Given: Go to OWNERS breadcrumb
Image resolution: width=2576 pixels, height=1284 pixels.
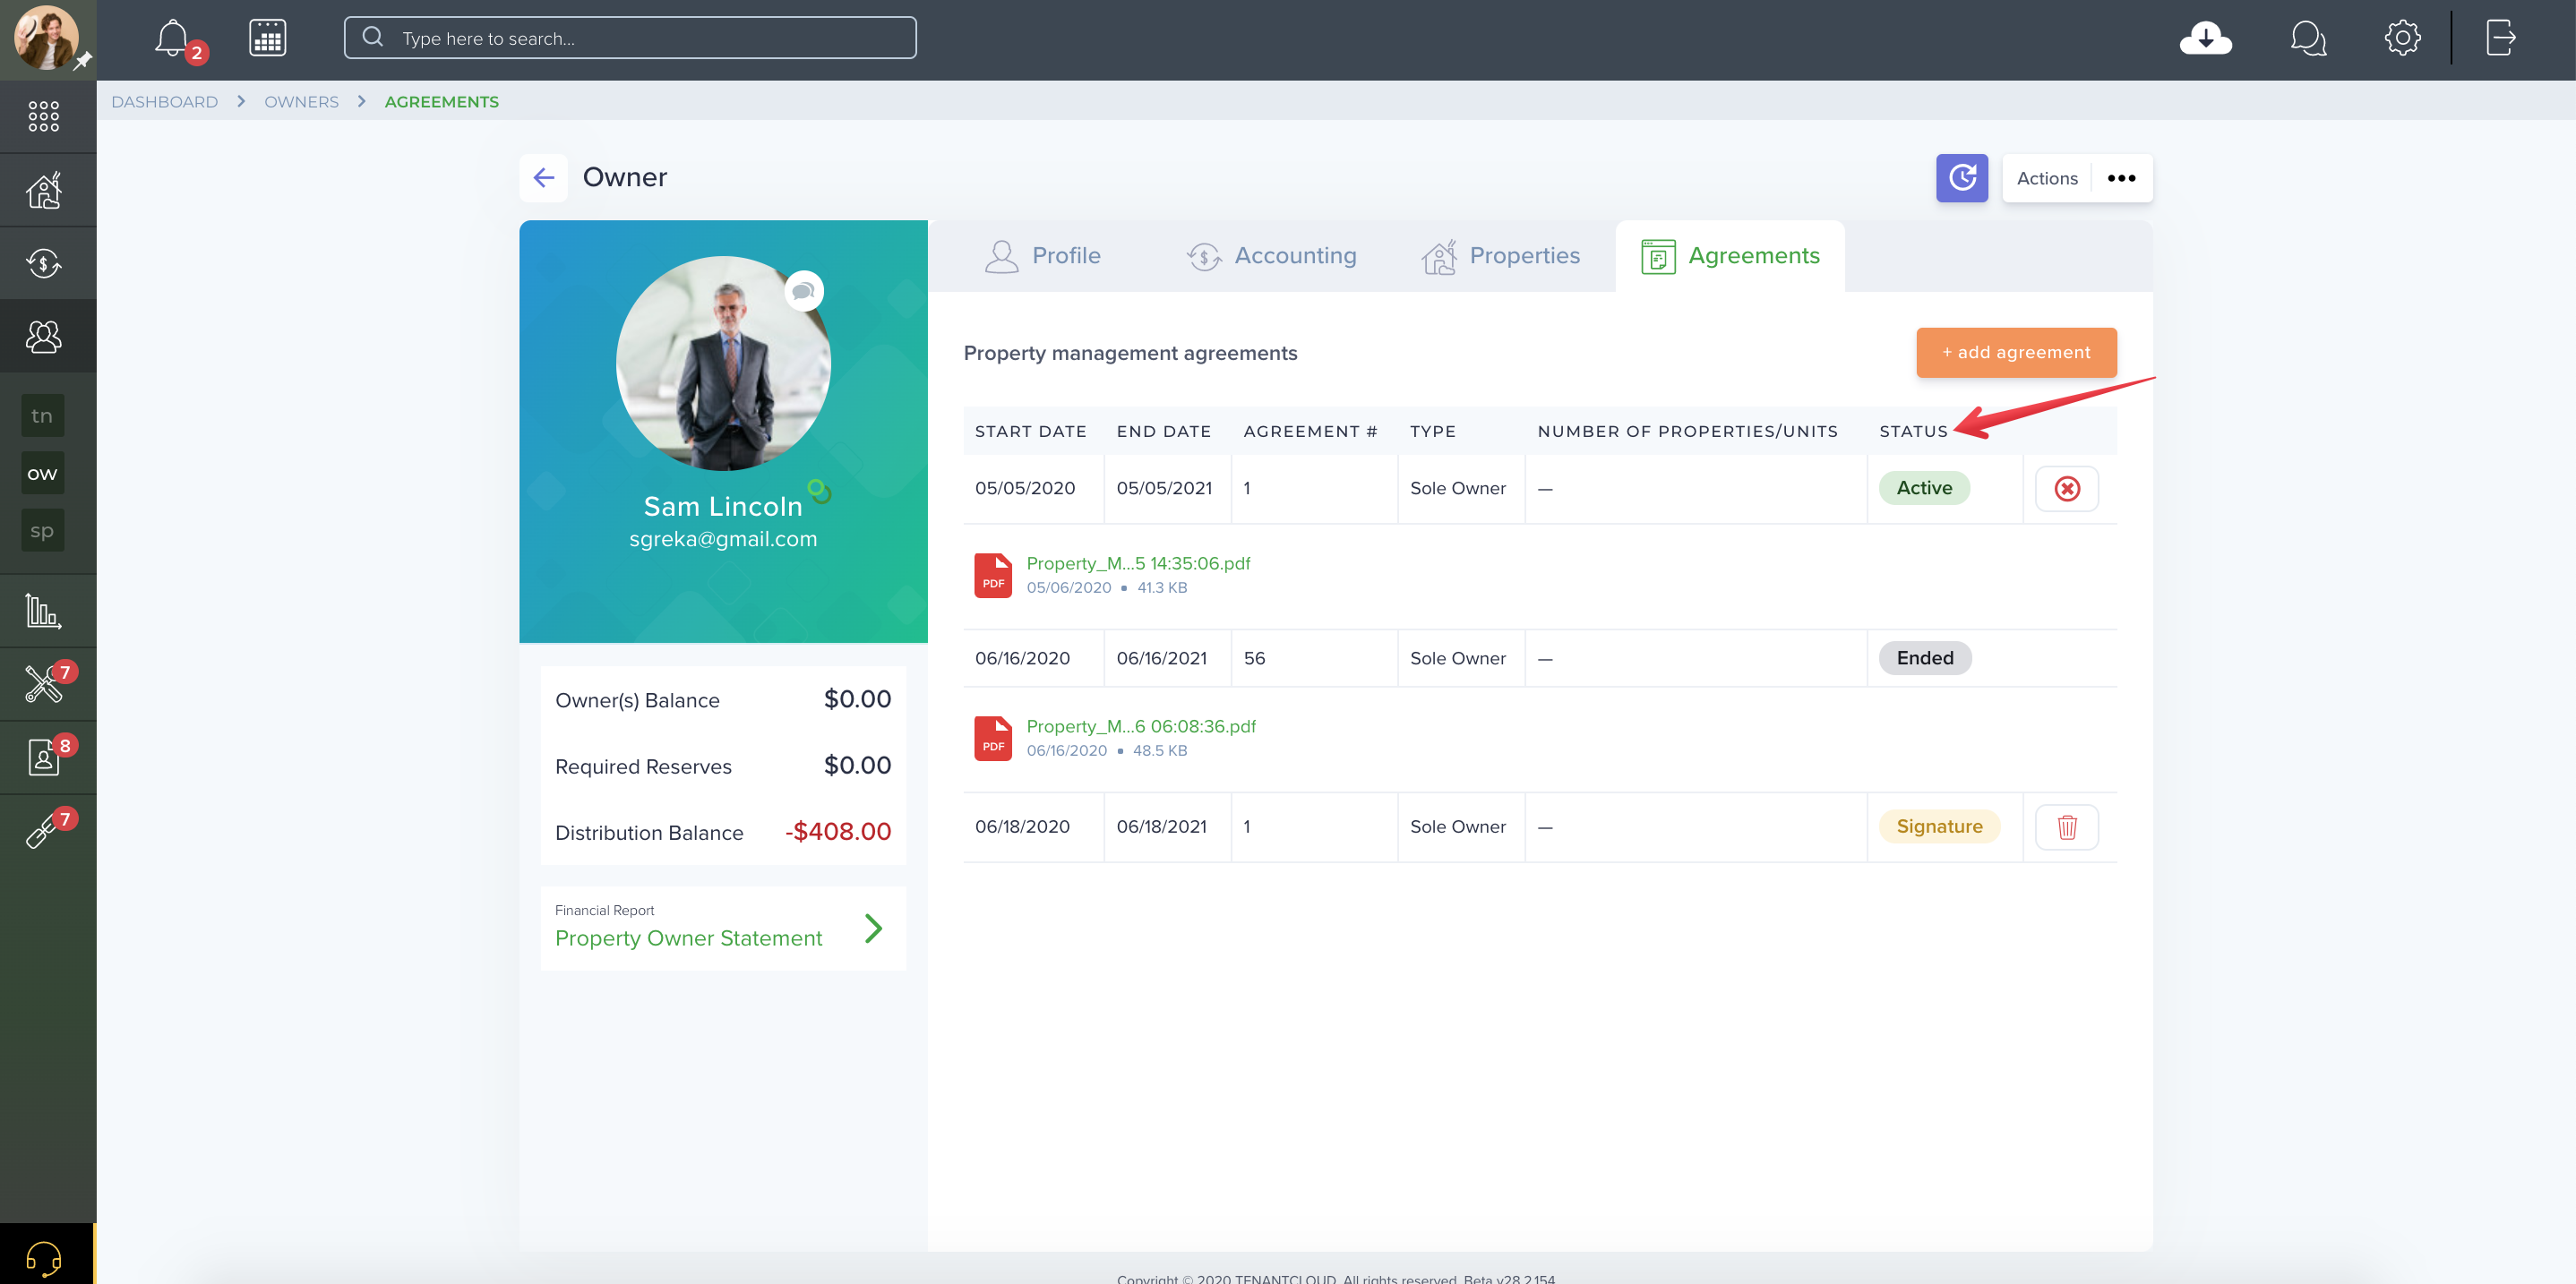Looking at the screenshot, I should click(x=301, y=102).
